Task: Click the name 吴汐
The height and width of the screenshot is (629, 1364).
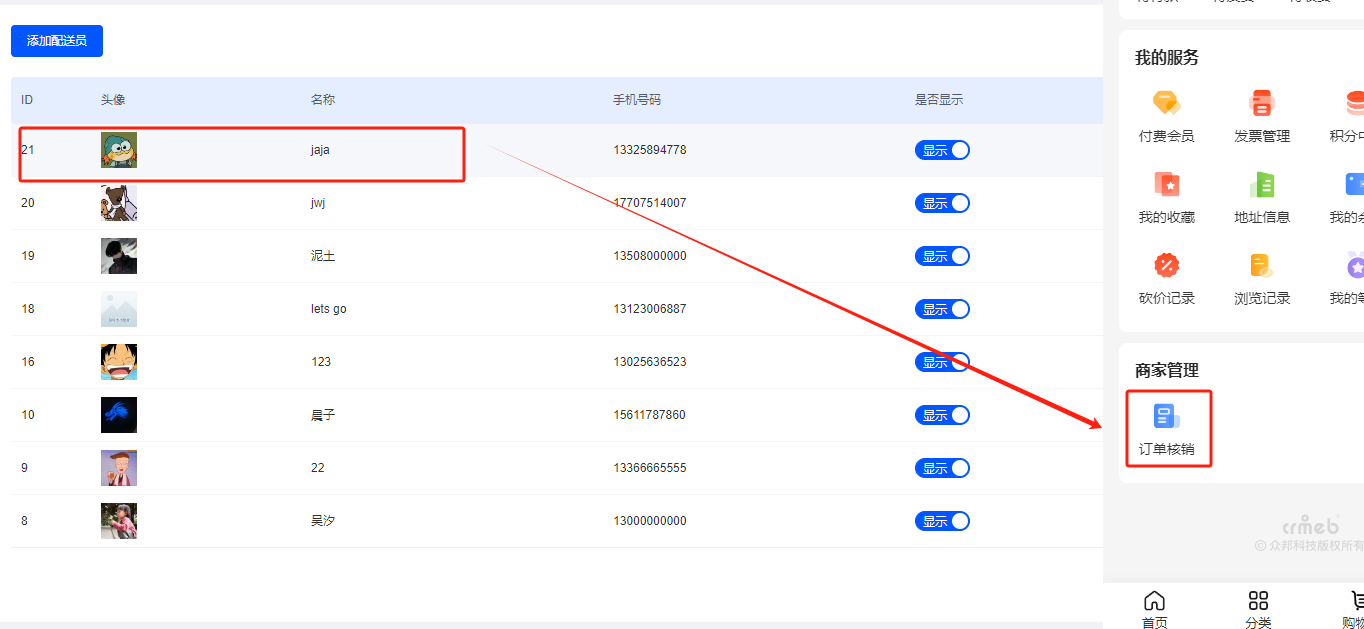Action: click(x=323, y=521)
